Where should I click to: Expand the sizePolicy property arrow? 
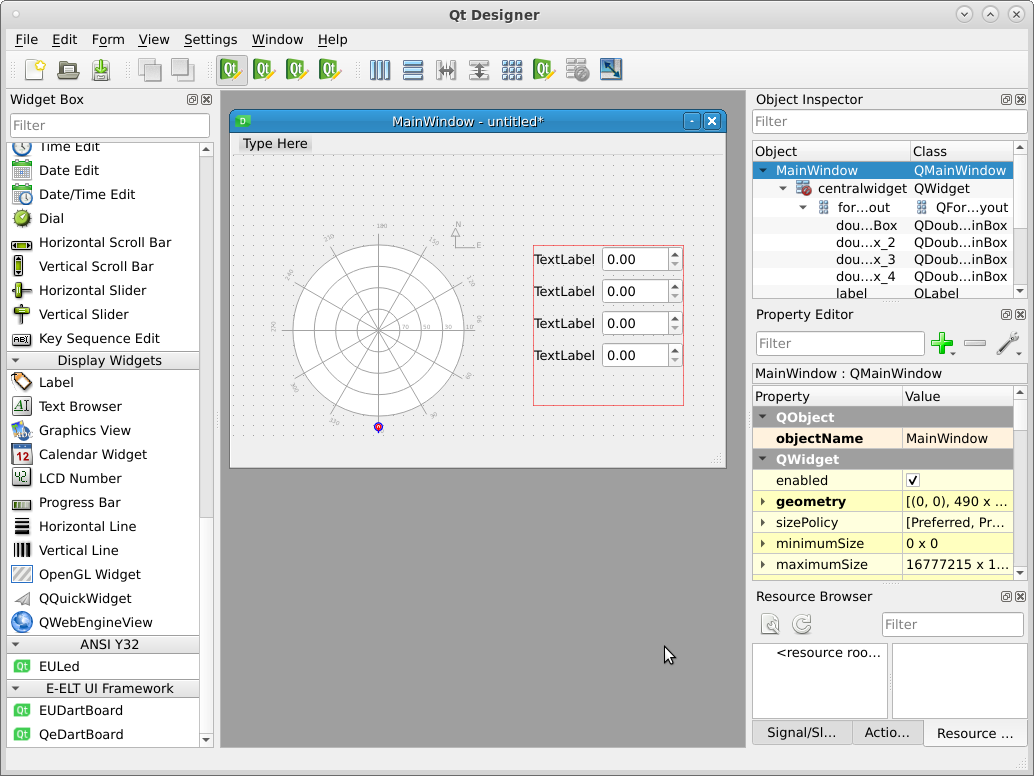click(763, 523)
